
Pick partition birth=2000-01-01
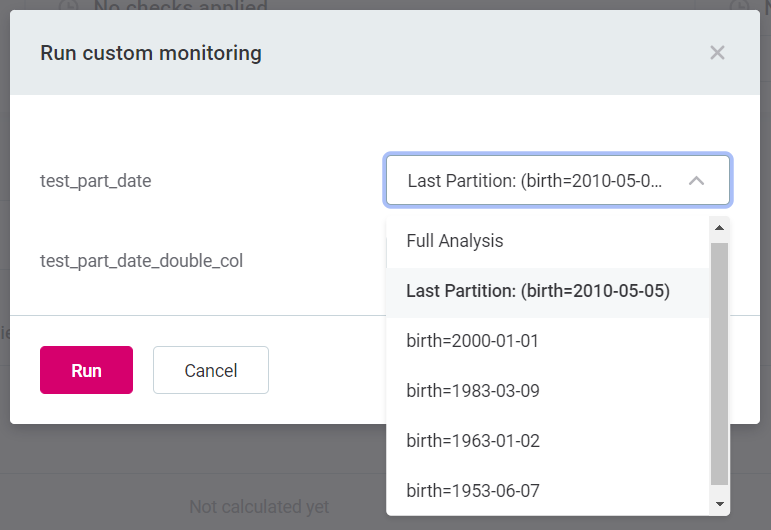[472, 341]
